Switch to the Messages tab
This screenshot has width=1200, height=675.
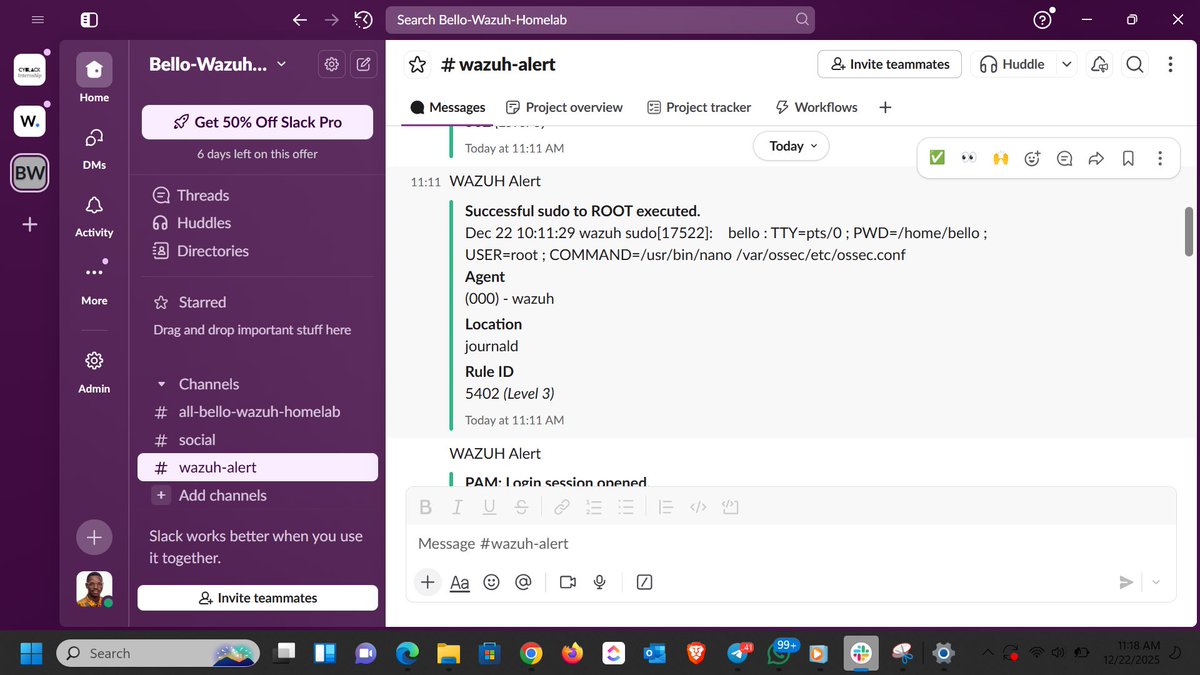pyautogui.click(x=448, y=107)
